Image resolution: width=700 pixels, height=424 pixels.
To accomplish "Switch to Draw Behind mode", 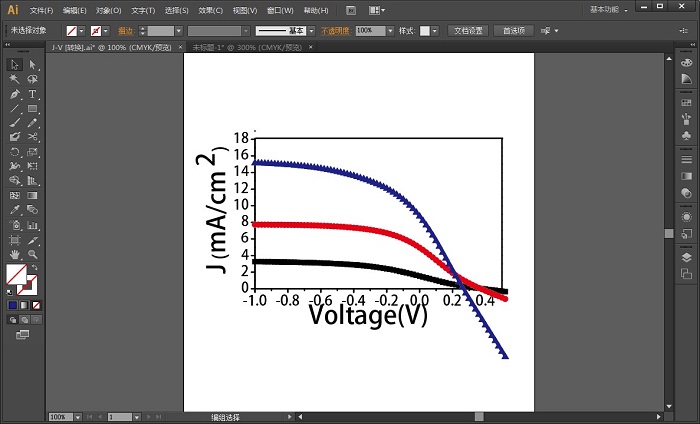I will (x=25, y=320).
